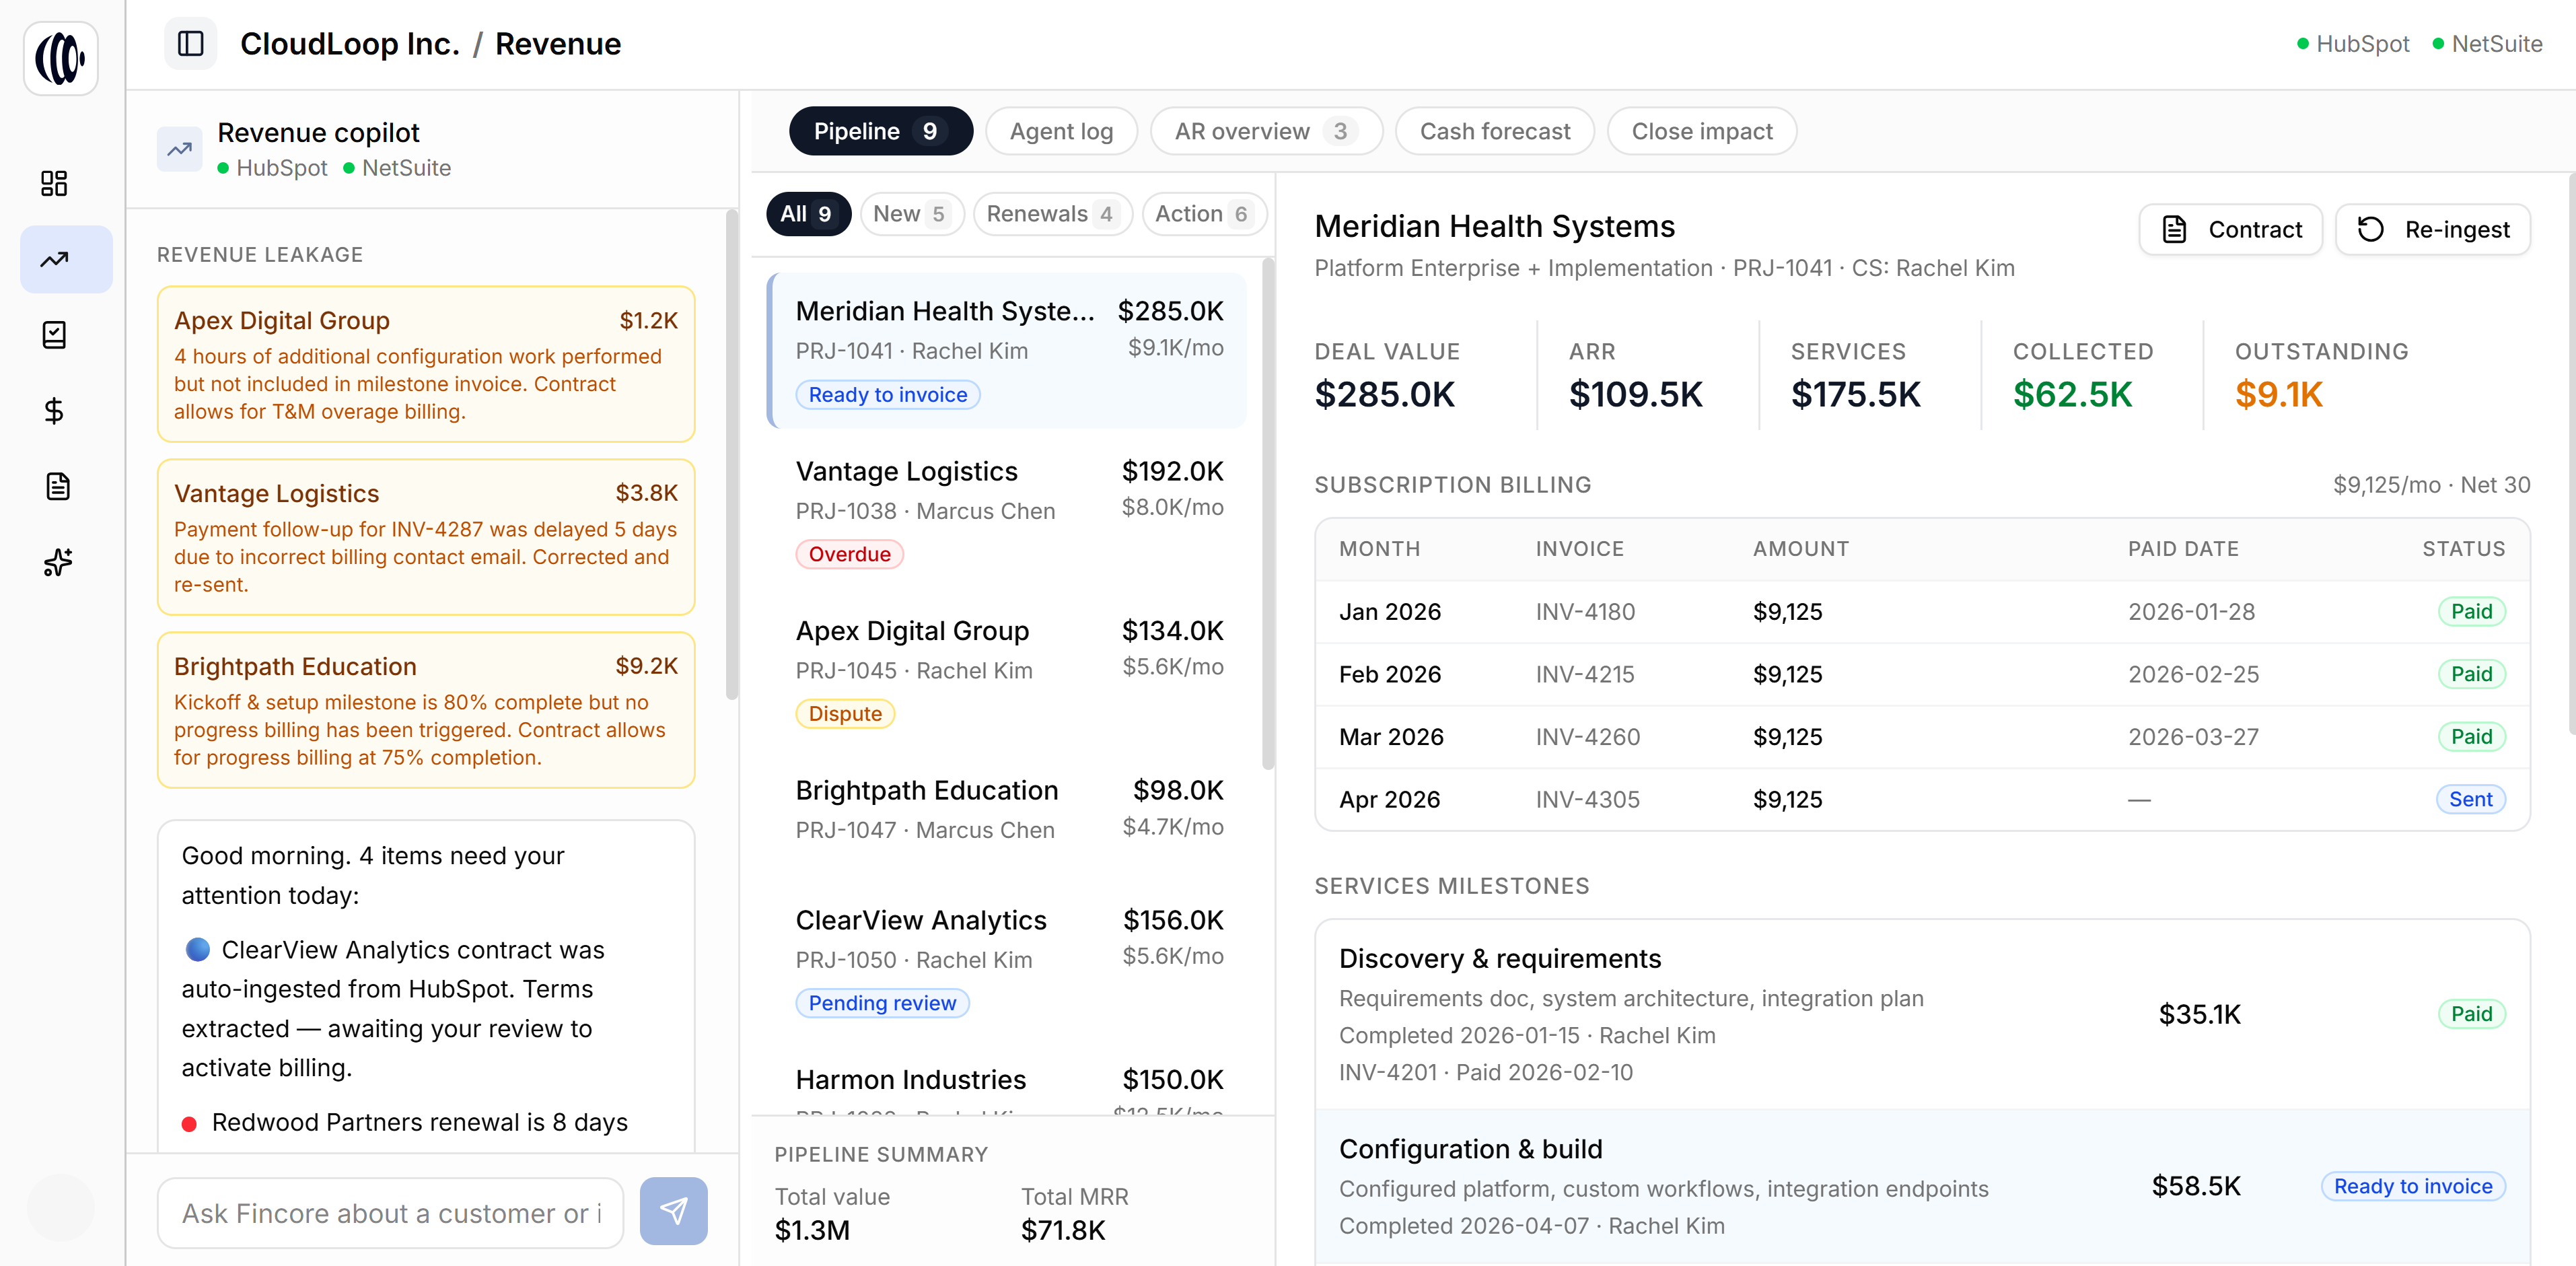This screenshot has width=2576, height=1266.
Task: Click the Dispute badge on Apex Digital
Action: (x=845, y=714)
